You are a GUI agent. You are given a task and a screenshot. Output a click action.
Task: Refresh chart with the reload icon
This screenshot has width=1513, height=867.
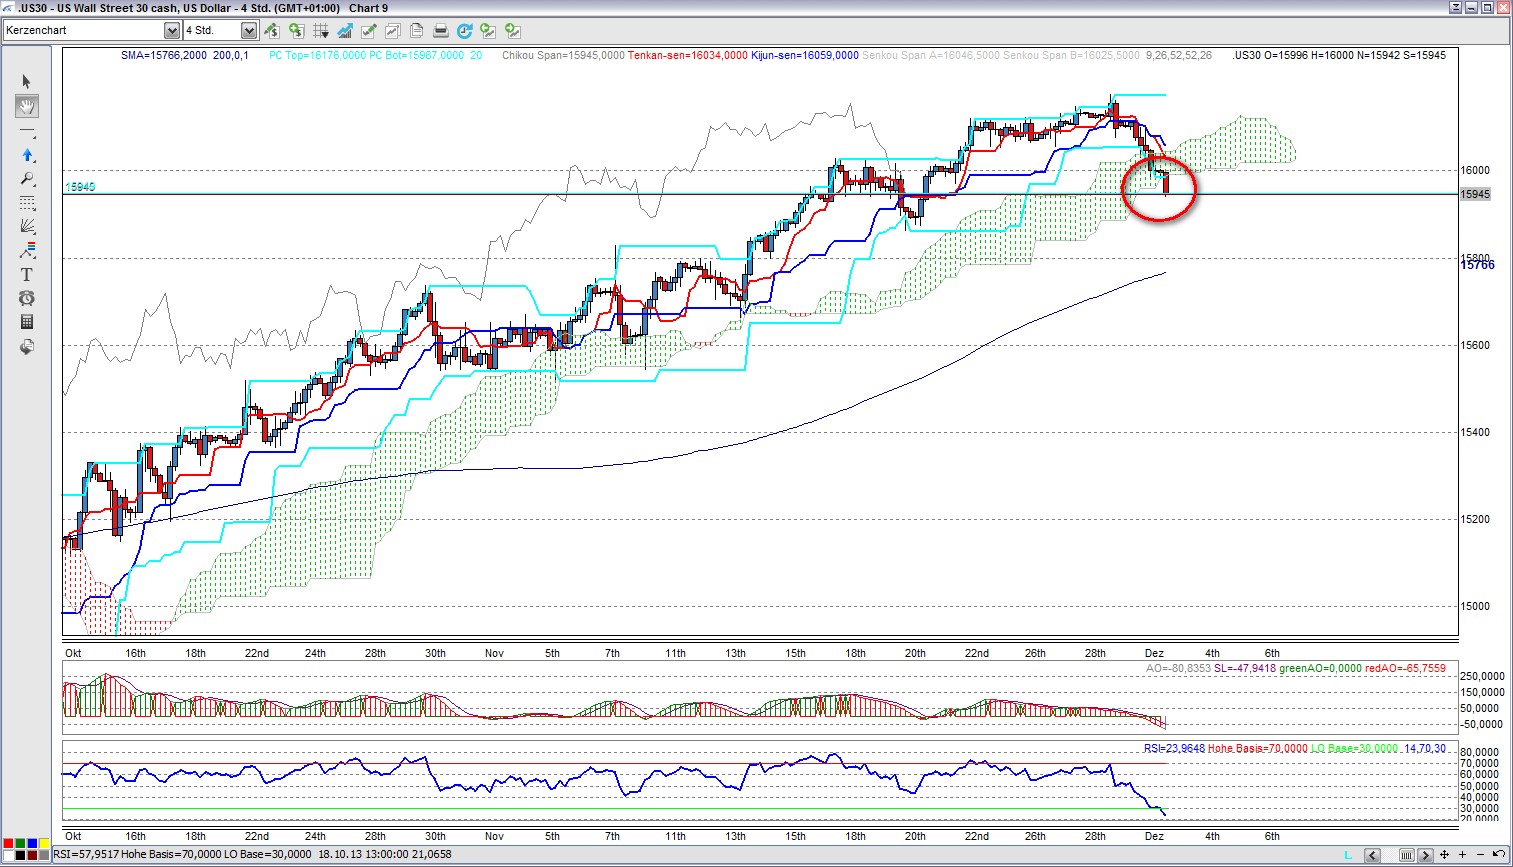(x=464, y=31)
